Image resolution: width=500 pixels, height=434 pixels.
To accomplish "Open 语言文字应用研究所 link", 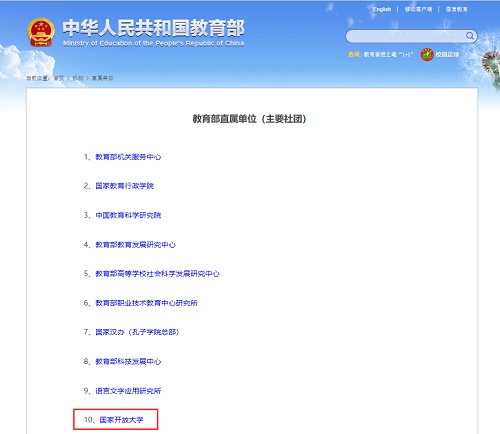I will pos(128,390).
